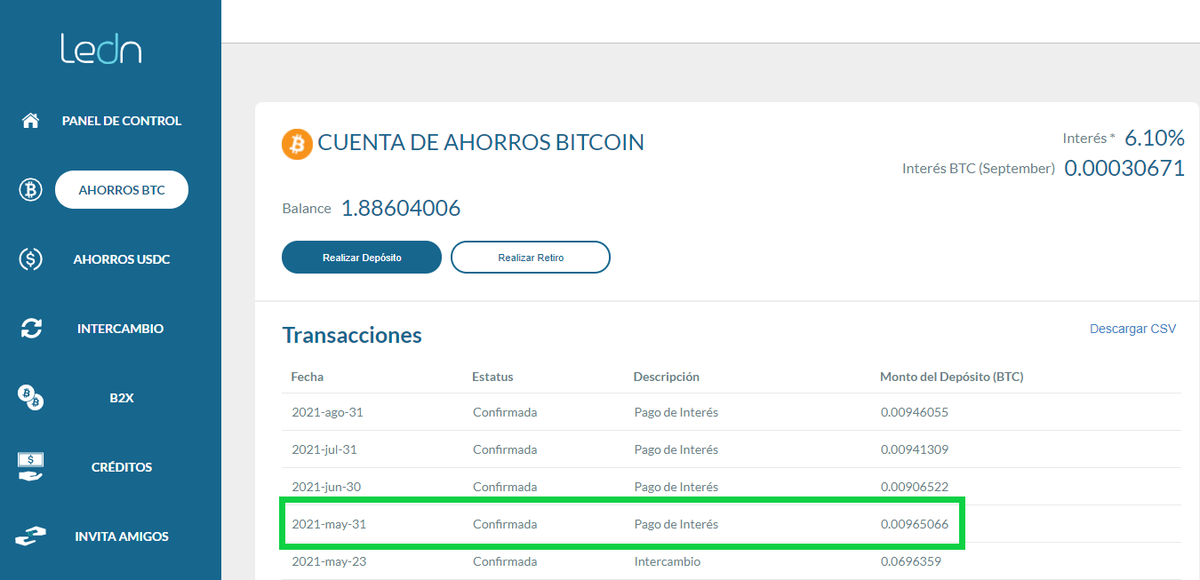The height and width of the screenshot is (580, 1200).
Task: Select the 2021-may-23 date cell
Action: tap(328, 561)
